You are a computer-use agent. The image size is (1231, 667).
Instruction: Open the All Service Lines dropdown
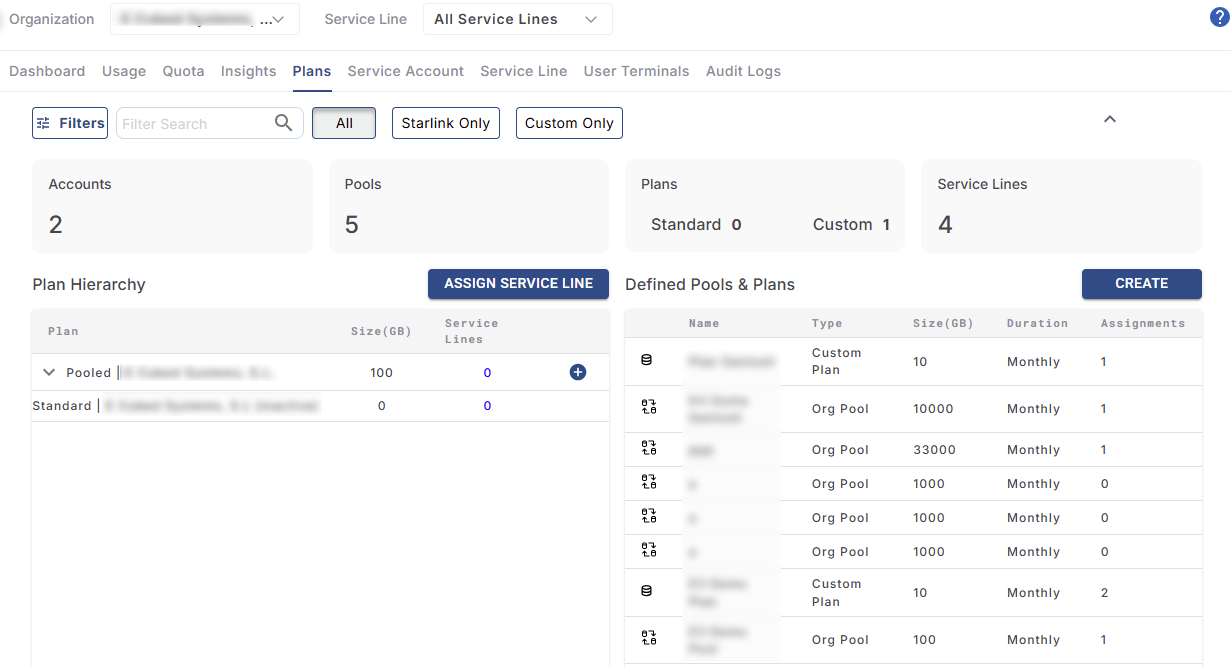(517, 19)
